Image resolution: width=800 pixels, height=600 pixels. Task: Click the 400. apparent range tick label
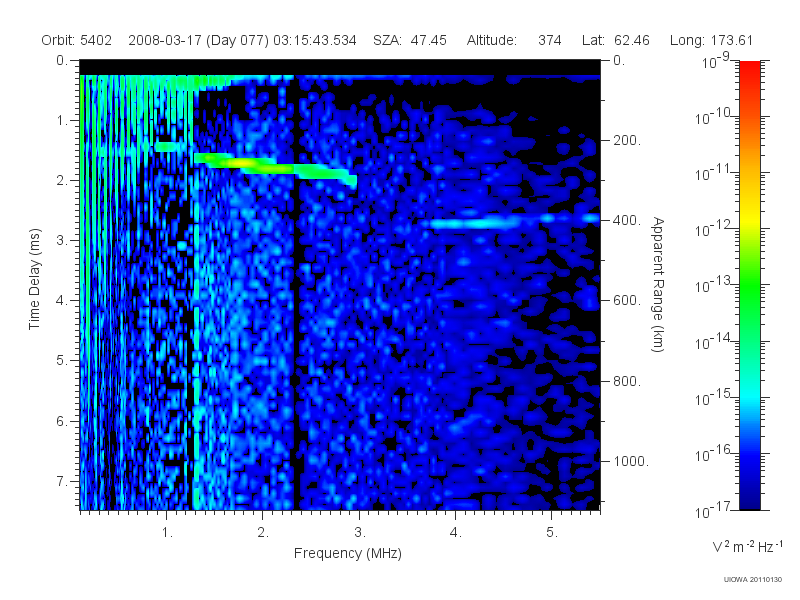coord(627,220)
